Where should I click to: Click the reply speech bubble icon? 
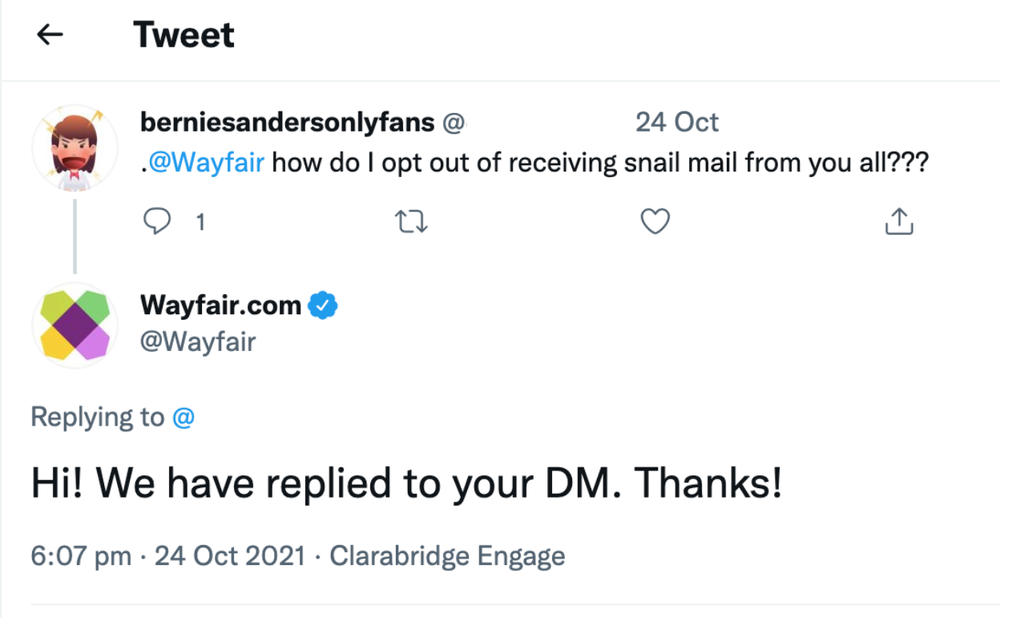point(157,221)
